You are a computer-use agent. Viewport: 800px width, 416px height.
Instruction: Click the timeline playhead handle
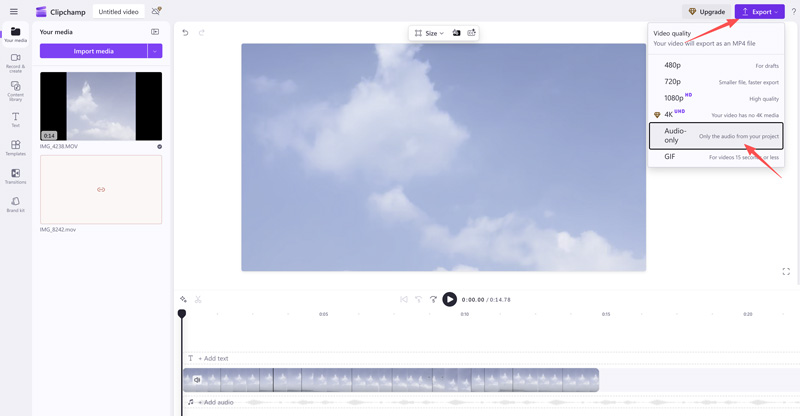(x=182, y=313)
